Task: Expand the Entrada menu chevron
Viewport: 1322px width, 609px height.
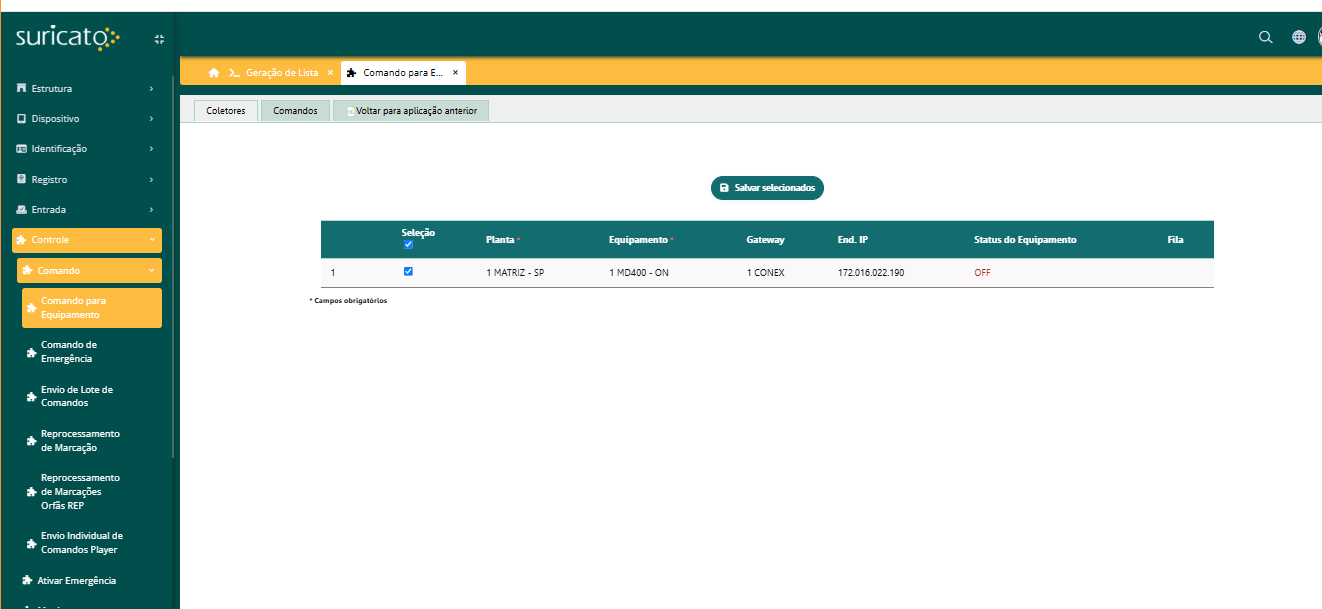Action: 151,210
